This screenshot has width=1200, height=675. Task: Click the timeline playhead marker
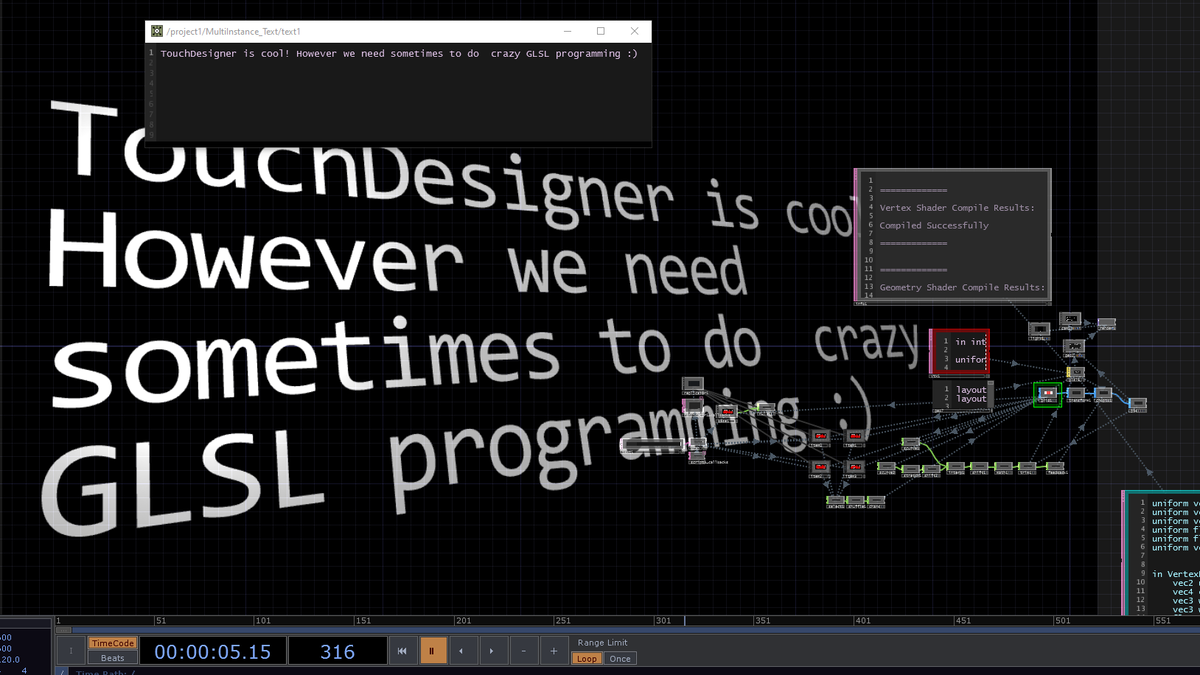tap(685, 621)
